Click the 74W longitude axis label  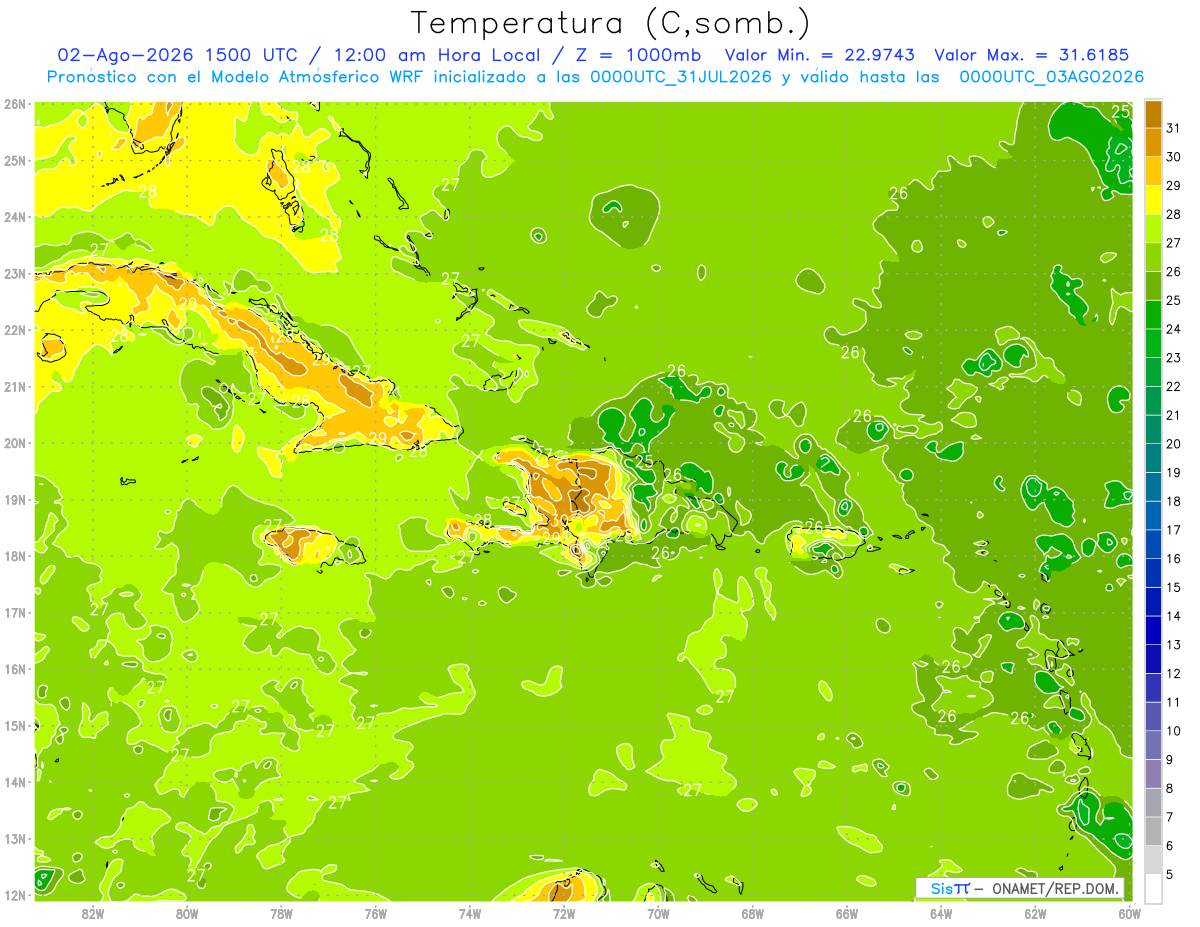469,913
